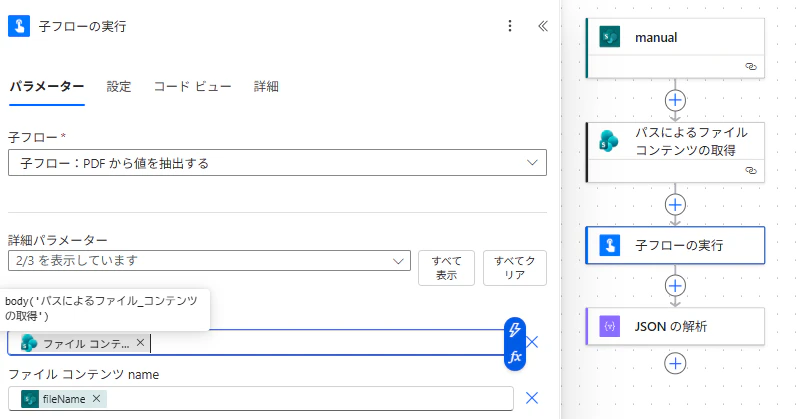This screenshot has width=797, height=419.
Task: Click the すべて表示 button
Action: pos(446,267)
